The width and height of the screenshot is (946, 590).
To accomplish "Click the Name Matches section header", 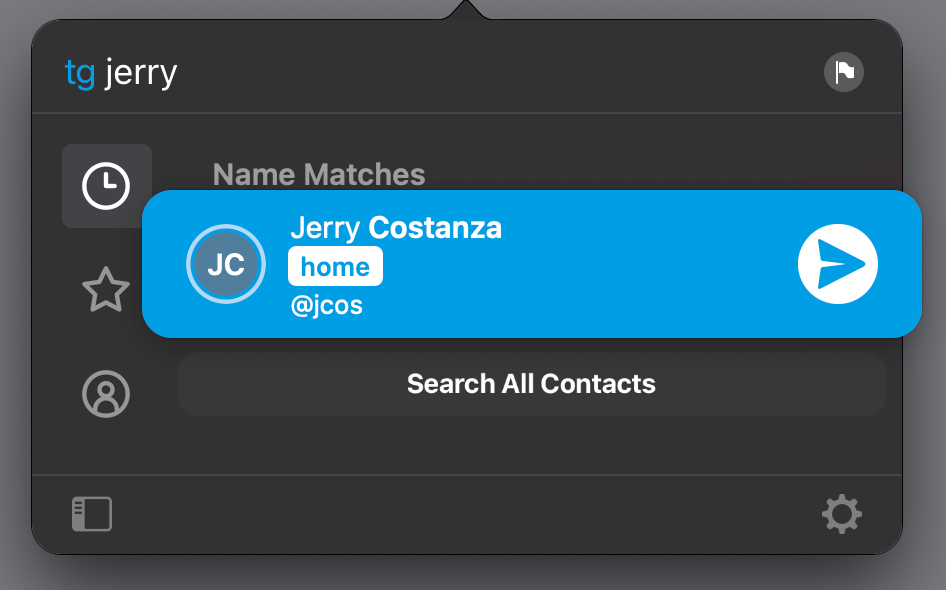I will click(319, 174).
